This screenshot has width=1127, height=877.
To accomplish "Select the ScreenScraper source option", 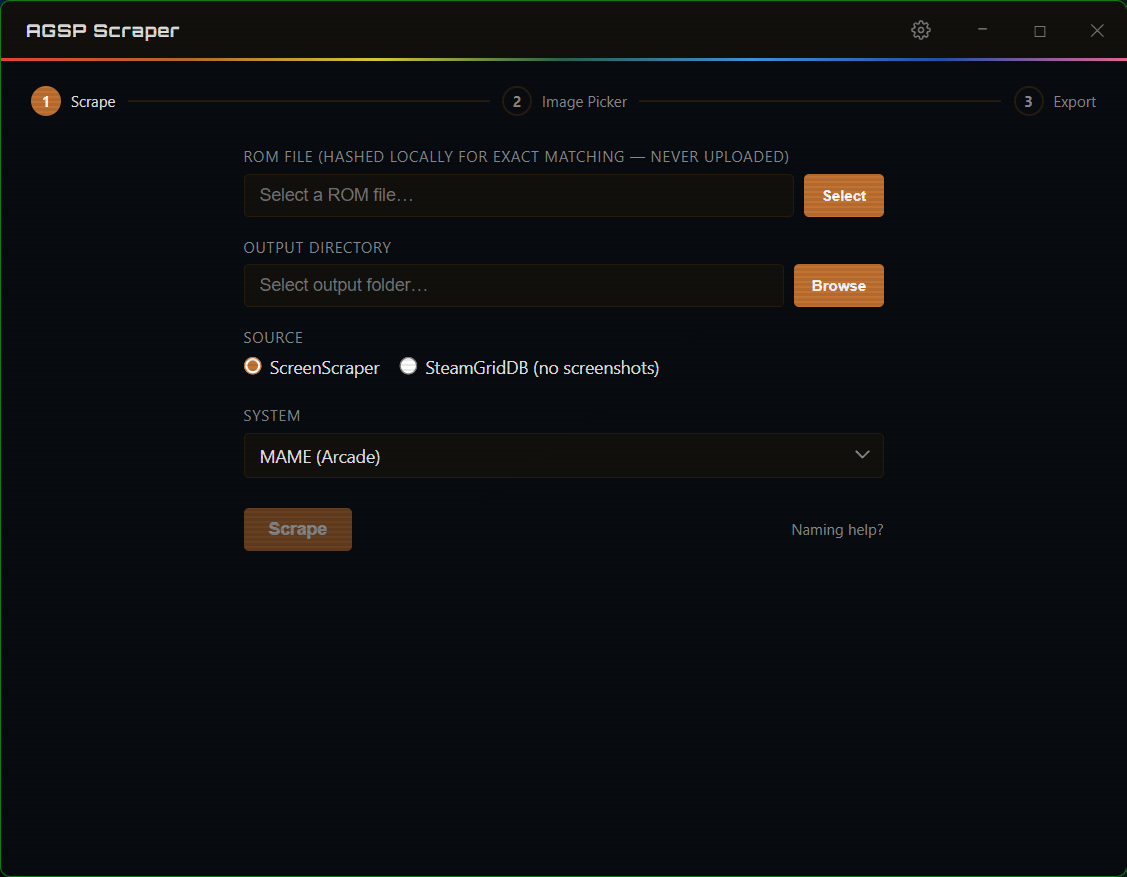I will click(x=252, y=366).
